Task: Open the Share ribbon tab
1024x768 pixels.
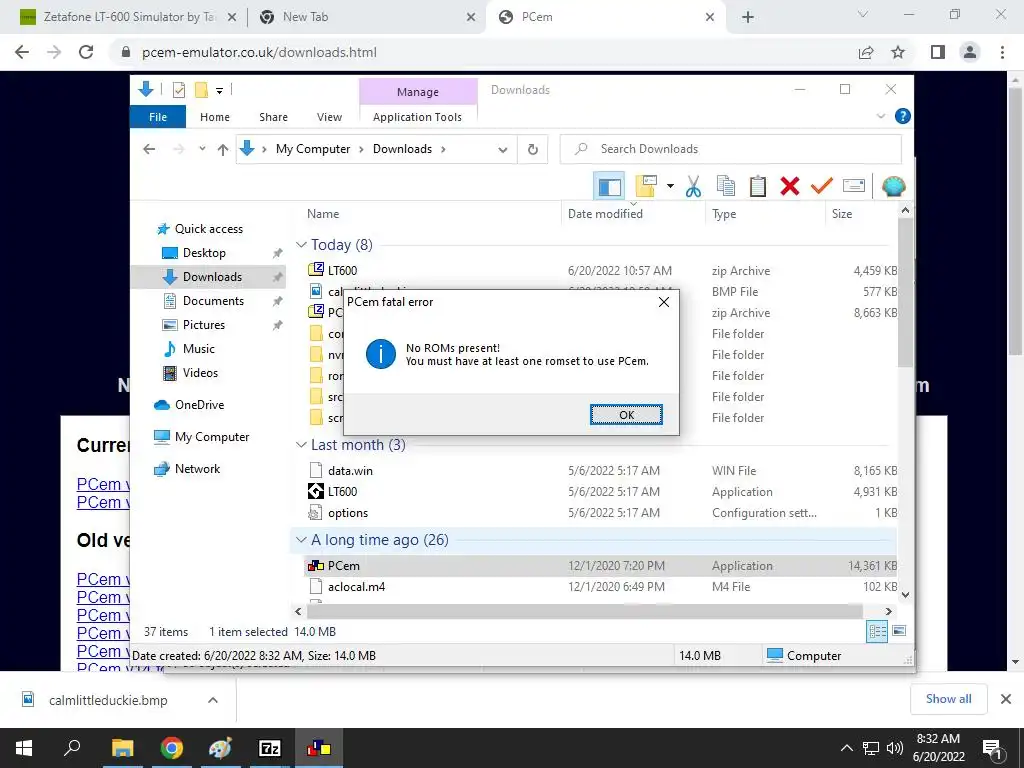Action: [x=273, y=117]
